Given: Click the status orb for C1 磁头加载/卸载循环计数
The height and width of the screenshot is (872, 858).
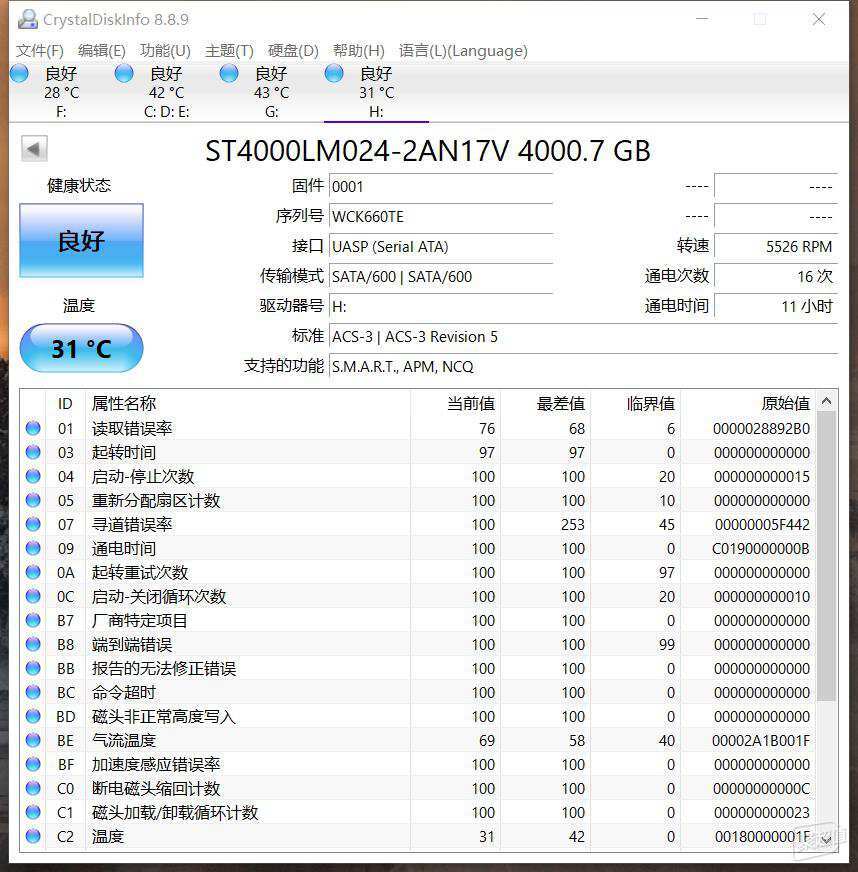Looking at the screenshot, I should click(33, 812).
